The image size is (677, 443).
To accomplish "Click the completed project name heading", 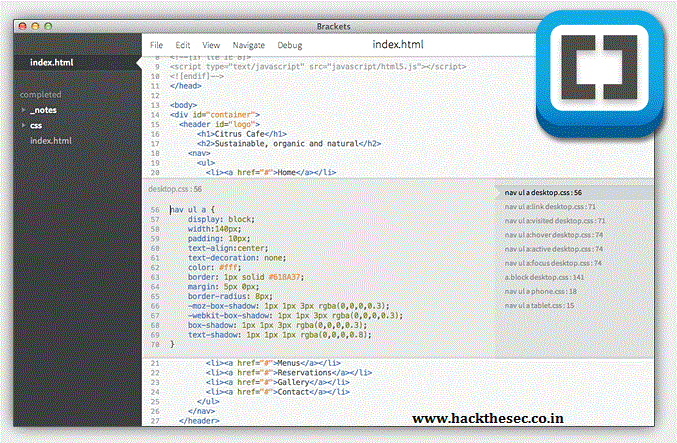I will click(41, 95).
